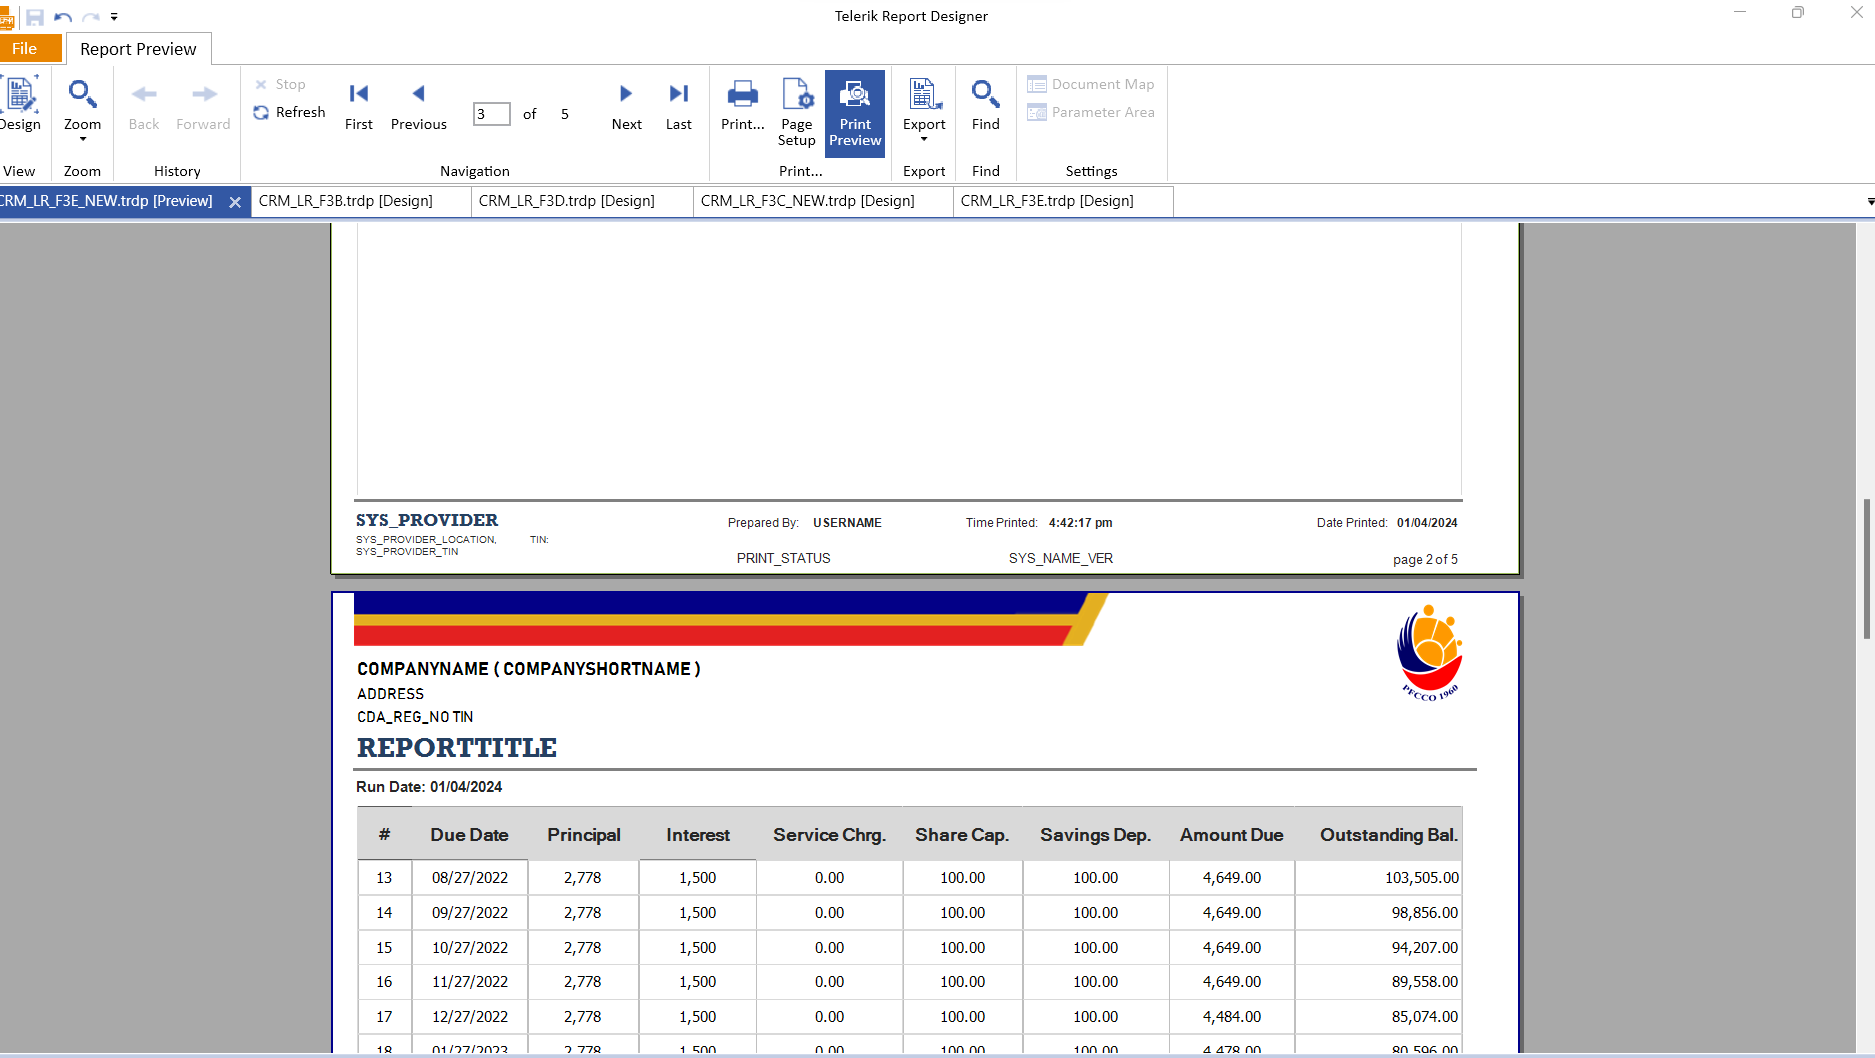Open the Export format dropdown

923,139
